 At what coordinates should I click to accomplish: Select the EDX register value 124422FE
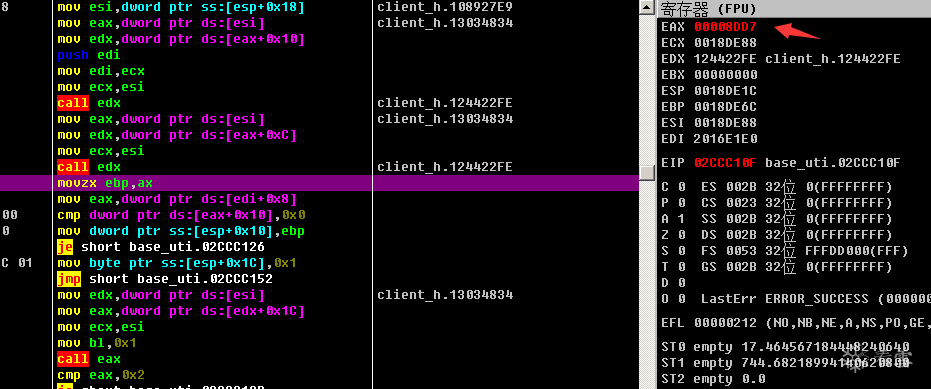pos(726,59)
